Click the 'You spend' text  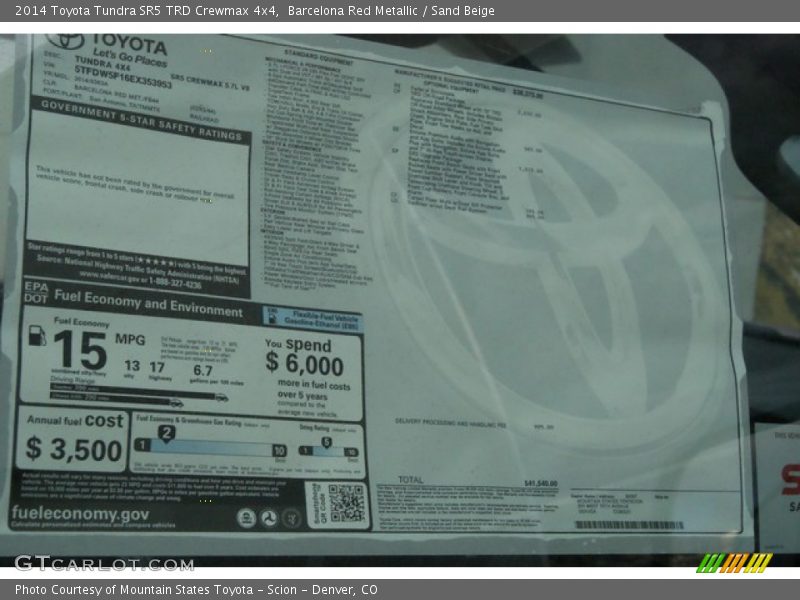pyautogui.click(x=298, y=344)
